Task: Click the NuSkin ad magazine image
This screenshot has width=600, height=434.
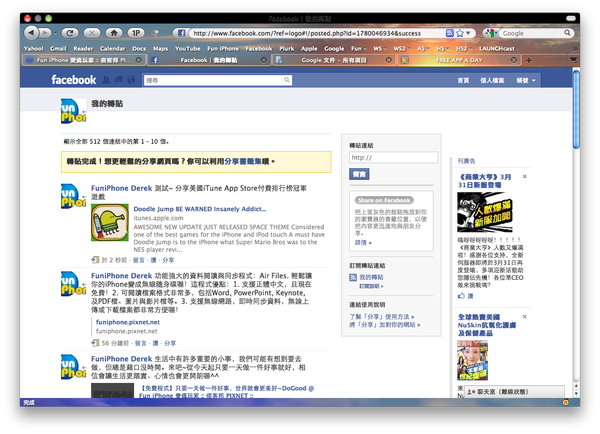Action: click(x=473, y=361)
